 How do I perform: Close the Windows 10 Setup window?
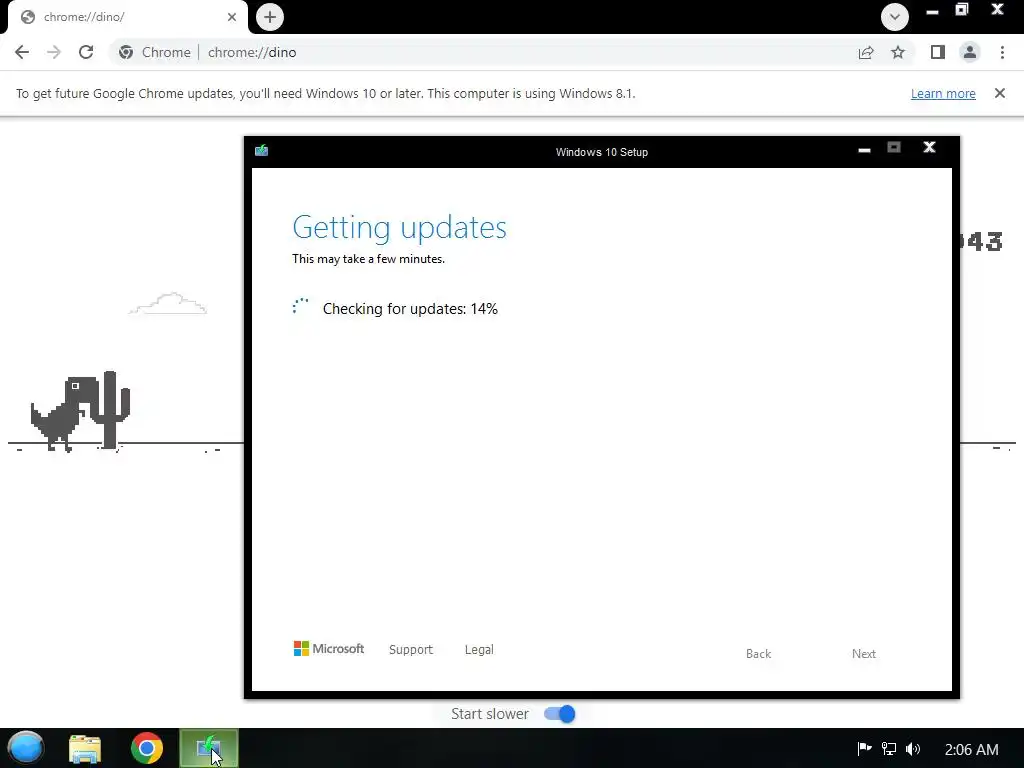point(929,148)
